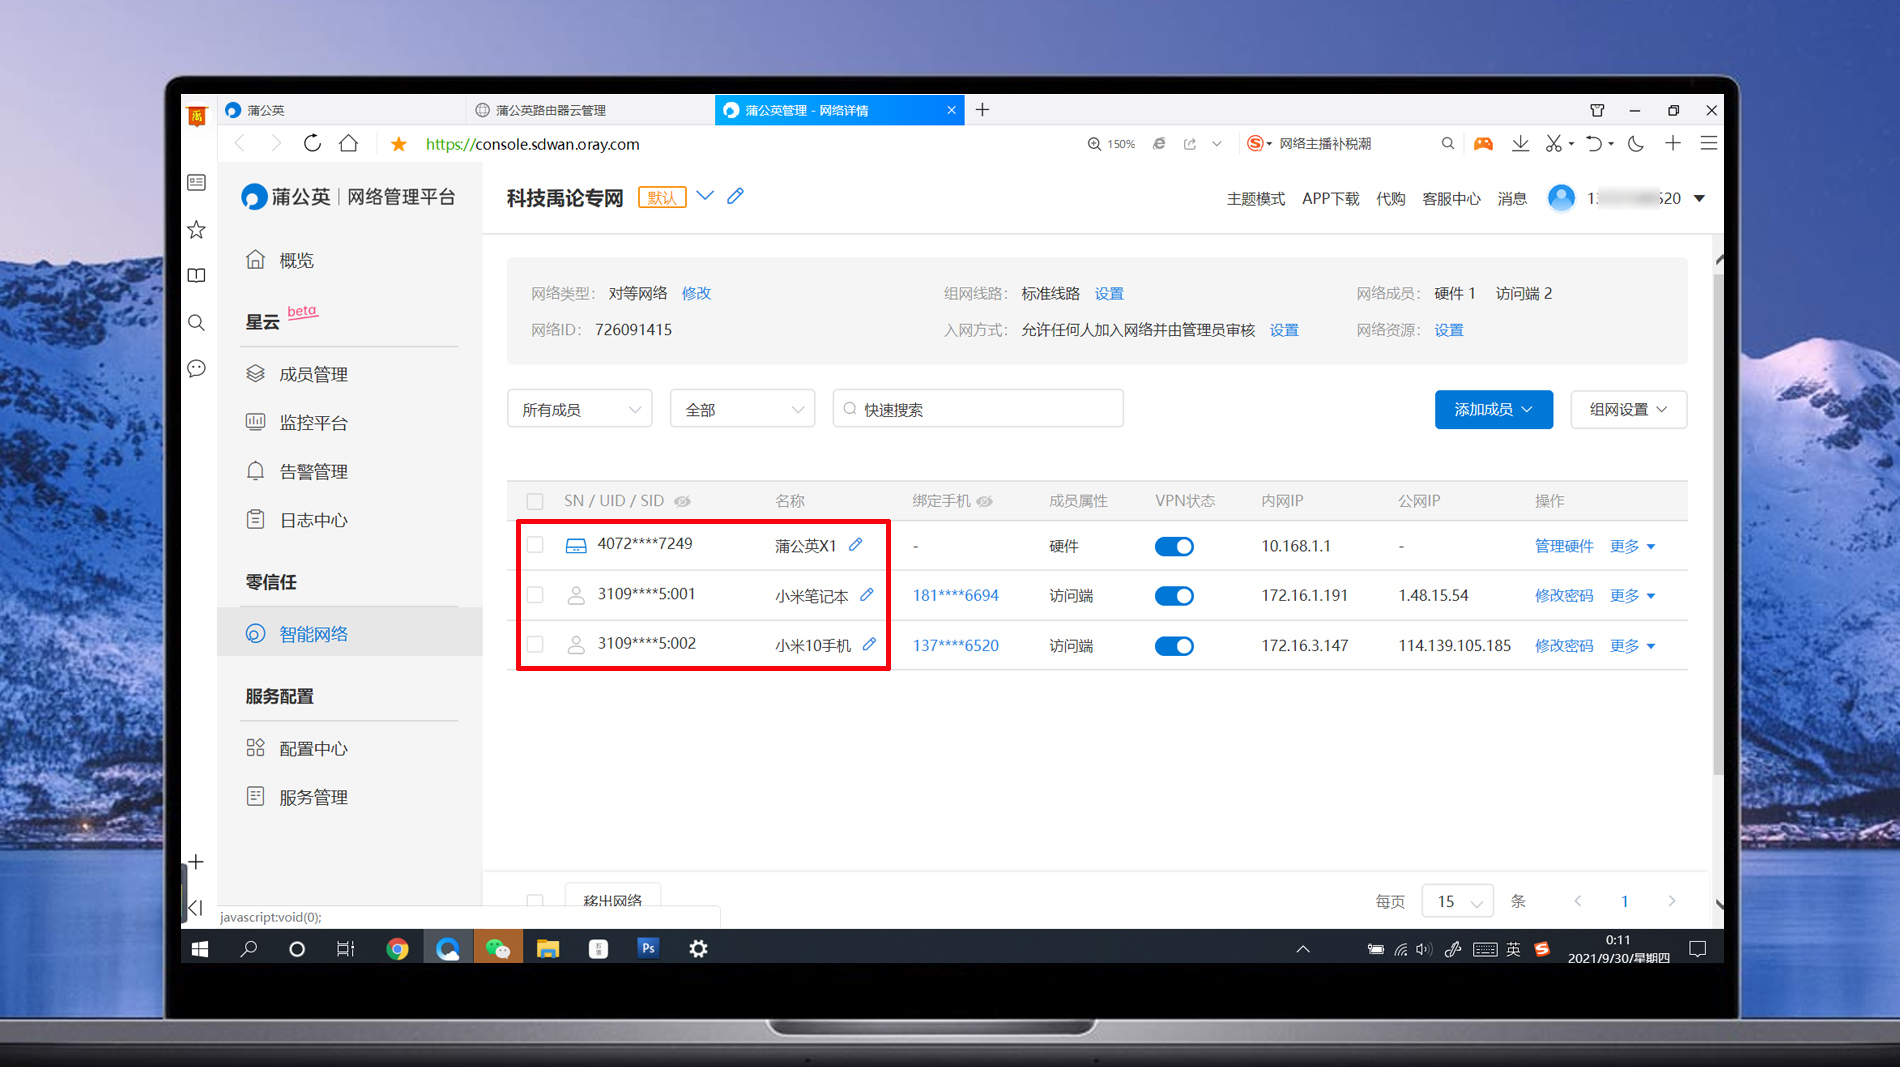Image resolution: width=1900 pixels, height=1067 pixels.
Task: Open 概览 in the left sidebar
Action: pyautogui.click(x=297, y=259)
